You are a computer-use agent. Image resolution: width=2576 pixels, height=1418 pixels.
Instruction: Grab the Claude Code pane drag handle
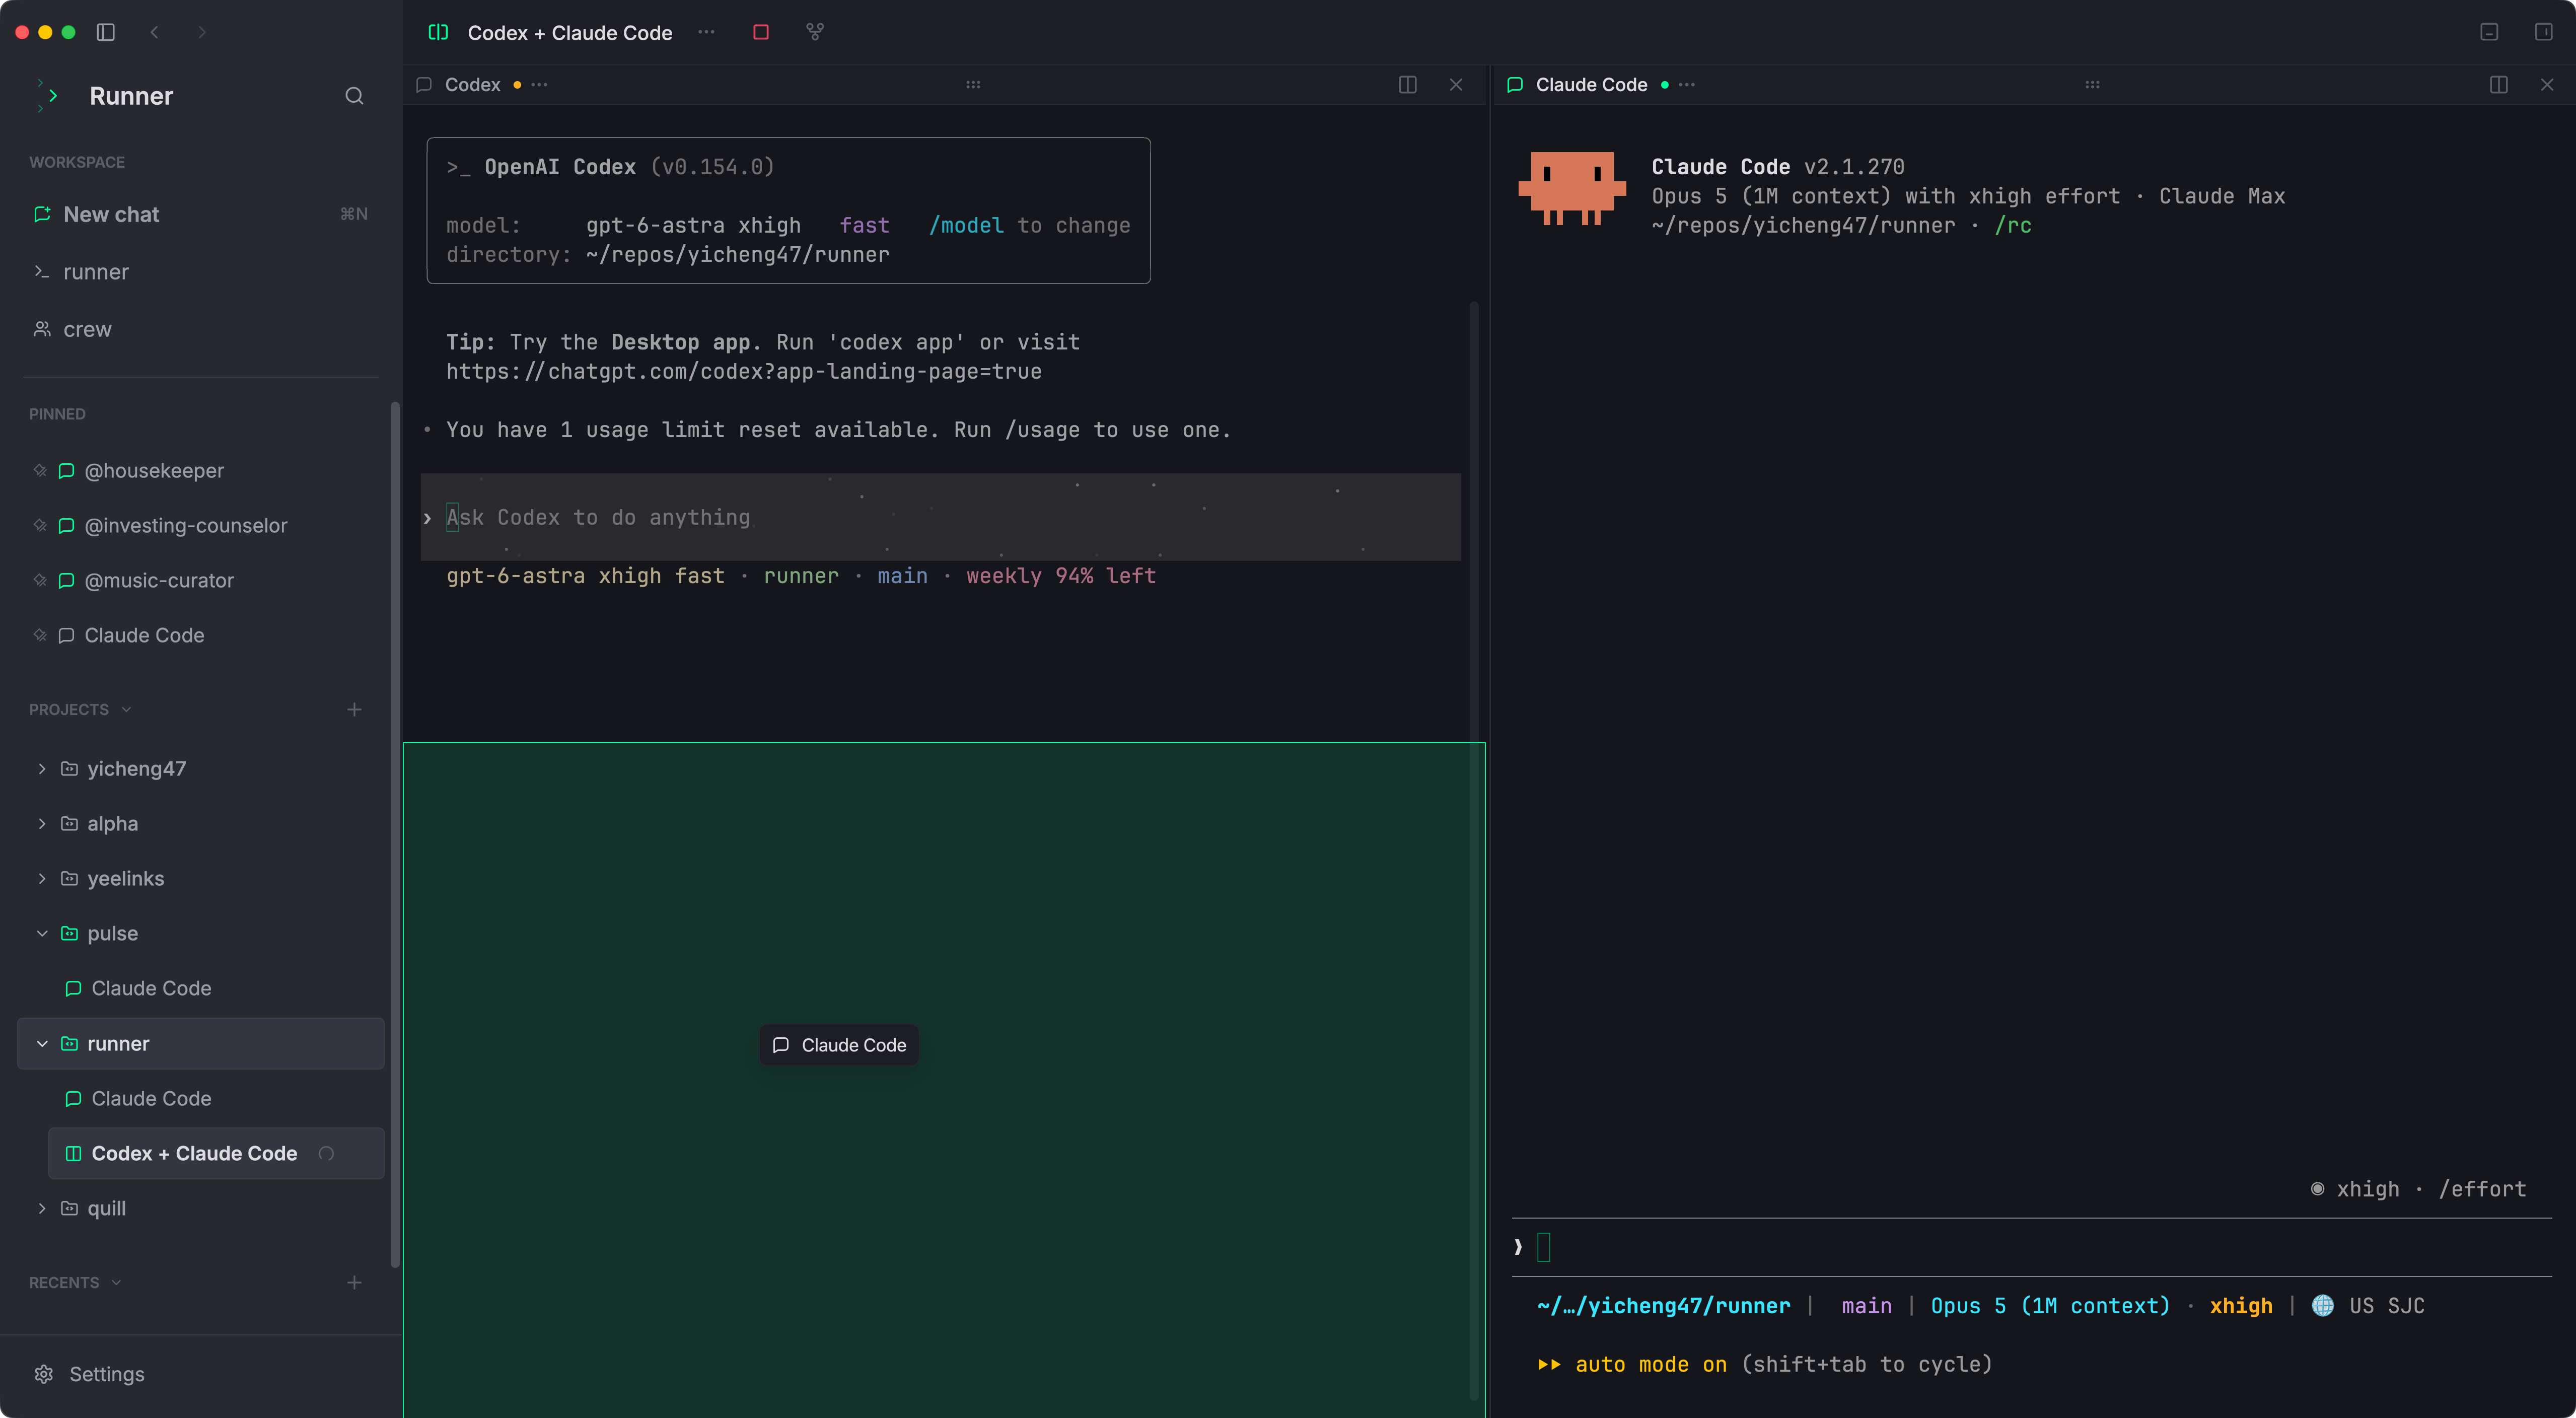2092,85
